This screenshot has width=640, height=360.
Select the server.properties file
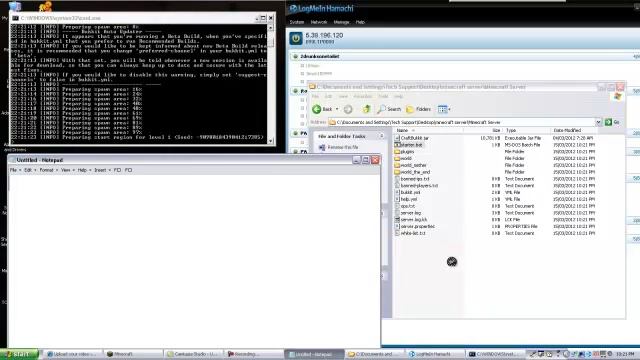415,226
